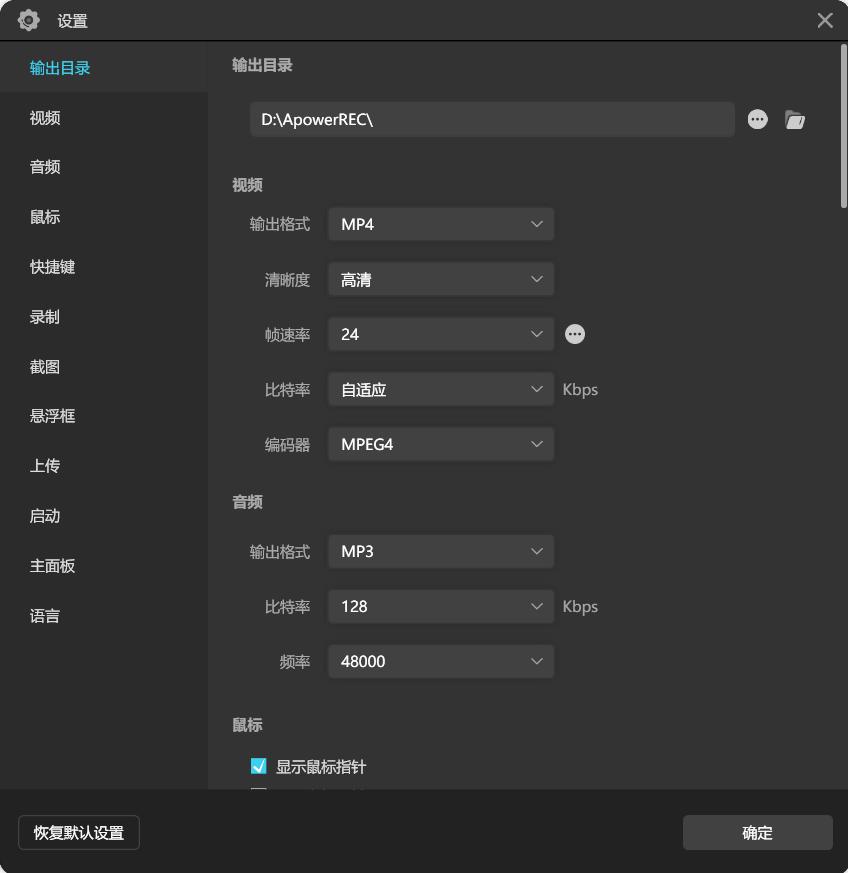The width and height of the screenshot is (848, 873).
Task: Select 输出目录 in the sidebar
Action: [104, 68]
